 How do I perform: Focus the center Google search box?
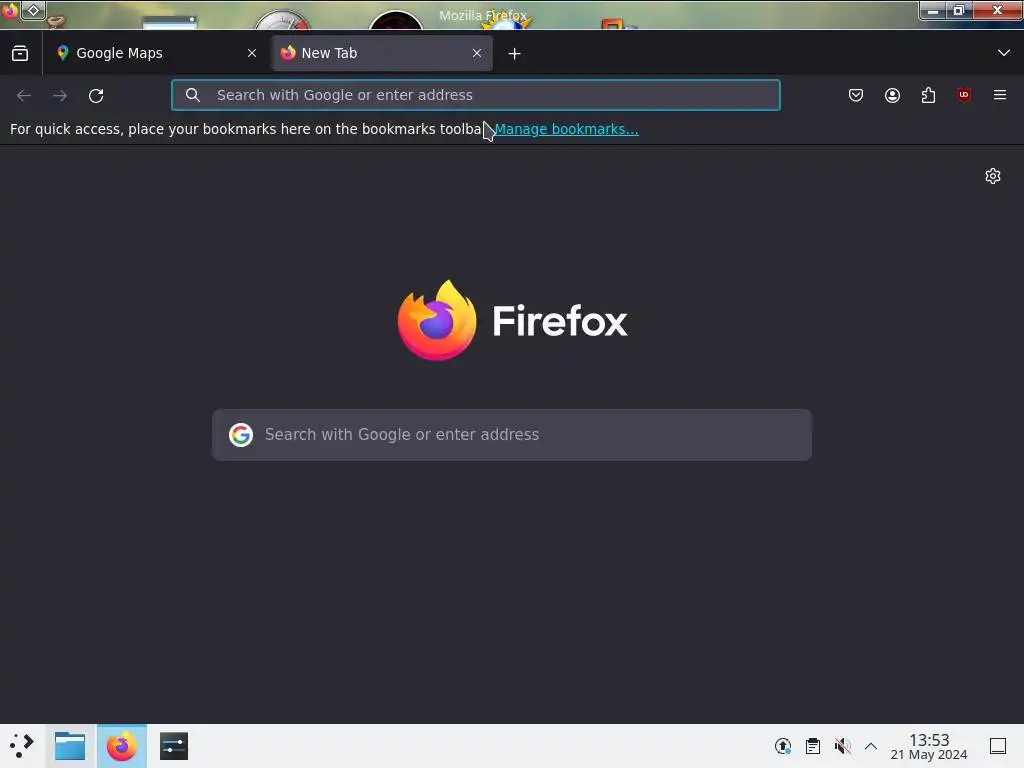click(512, 435)
